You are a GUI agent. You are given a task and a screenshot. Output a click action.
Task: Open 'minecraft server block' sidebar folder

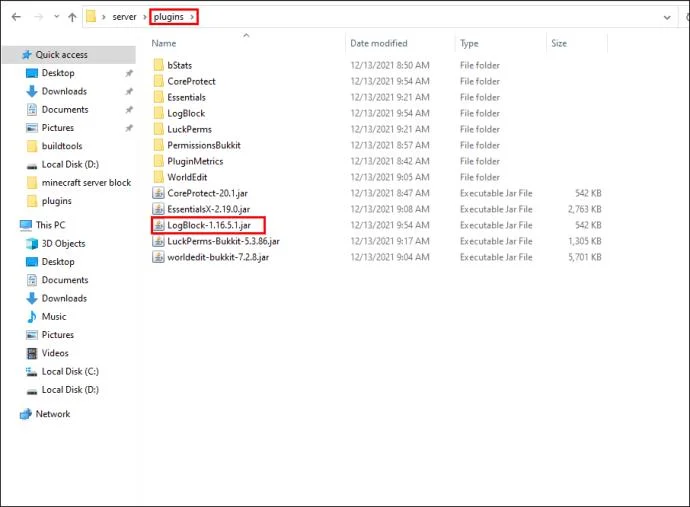pyautogui.click(x=86, y=183)
